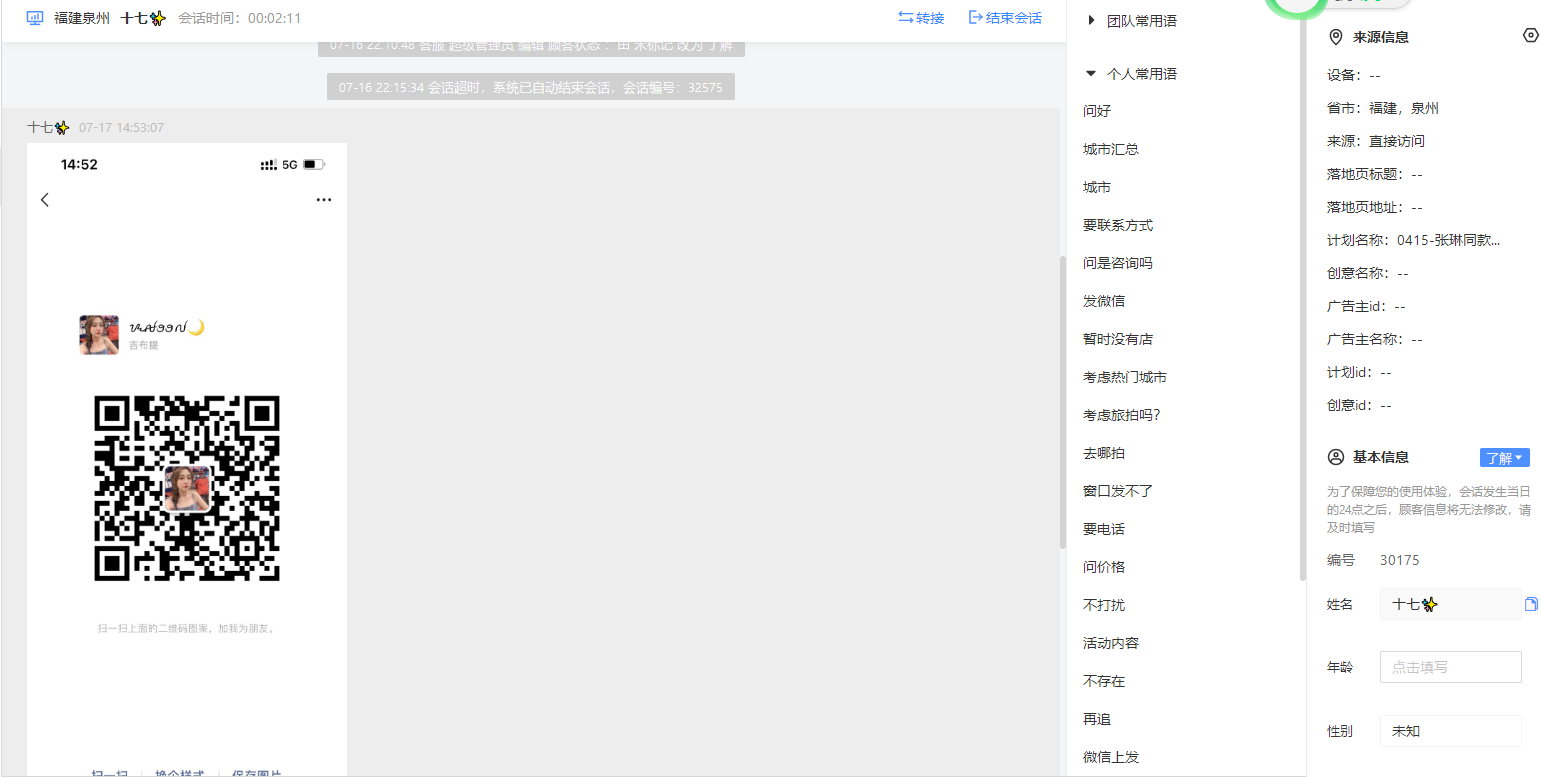Image resolution: width=1541 pixels, height=777 pixels.
Task: Click the 省市 value 福建, 泉州
Action: [x=1404, y=108]
